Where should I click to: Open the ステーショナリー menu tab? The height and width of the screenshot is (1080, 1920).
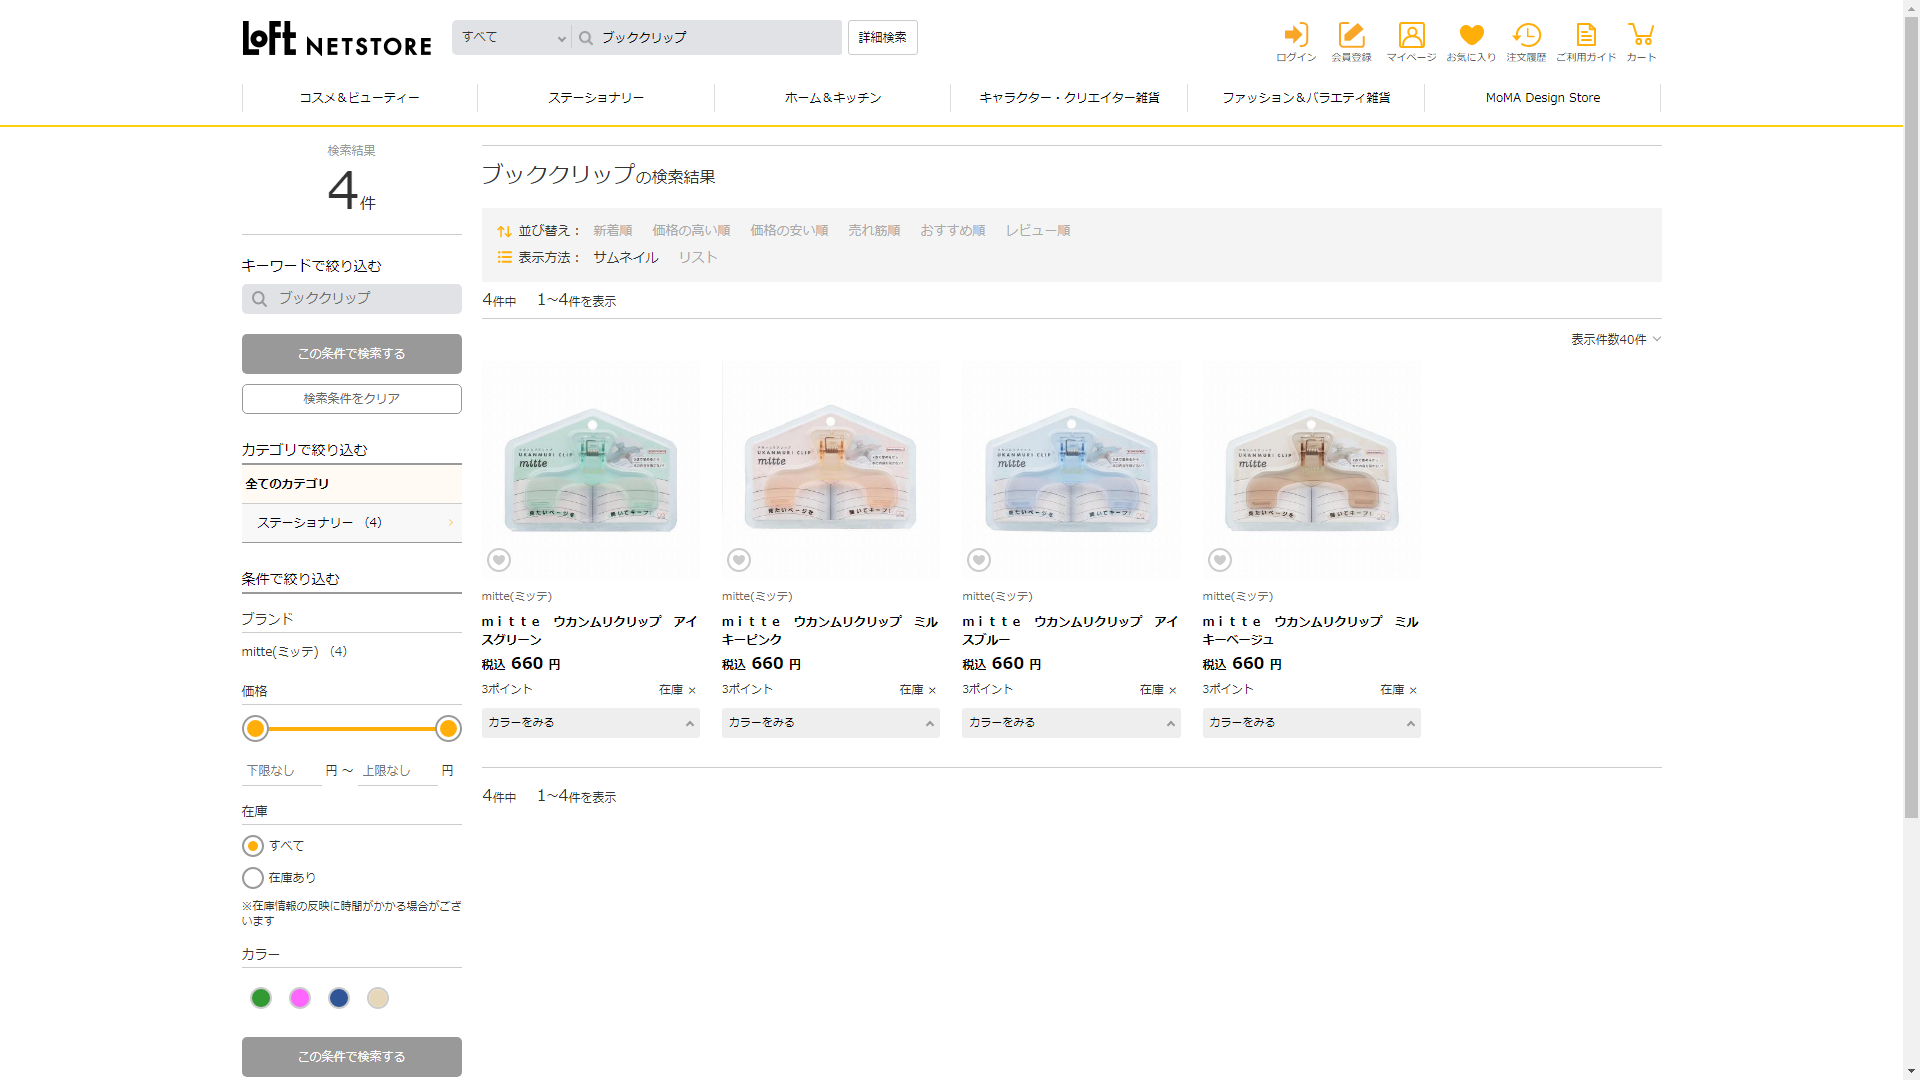pos(596,98)
